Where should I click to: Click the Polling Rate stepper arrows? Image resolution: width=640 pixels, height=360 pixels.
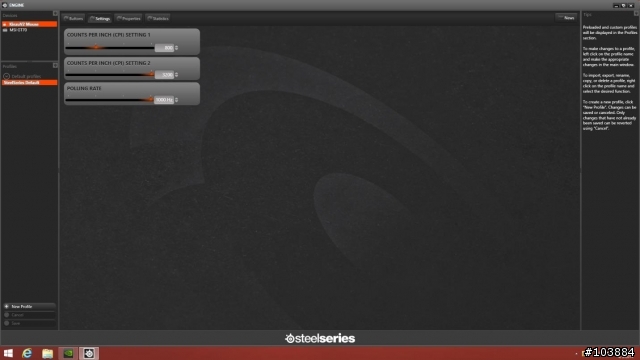pyautogui.click(x=177, y=100)
